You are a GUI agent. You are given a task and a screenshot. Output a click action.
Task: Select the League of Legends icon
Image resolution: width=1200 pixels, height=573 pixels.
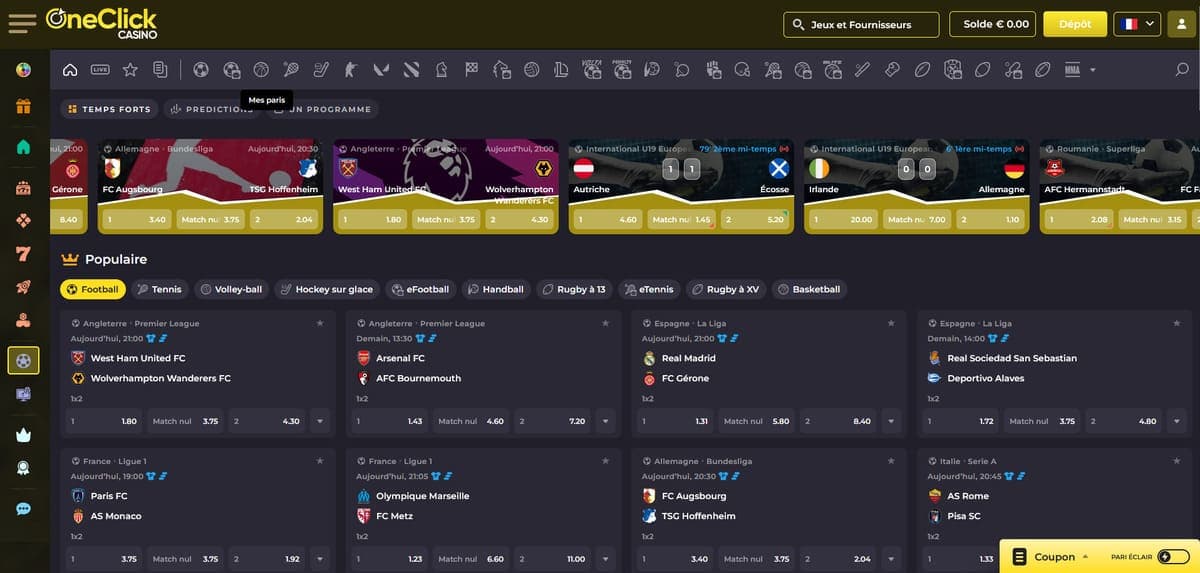561,70
